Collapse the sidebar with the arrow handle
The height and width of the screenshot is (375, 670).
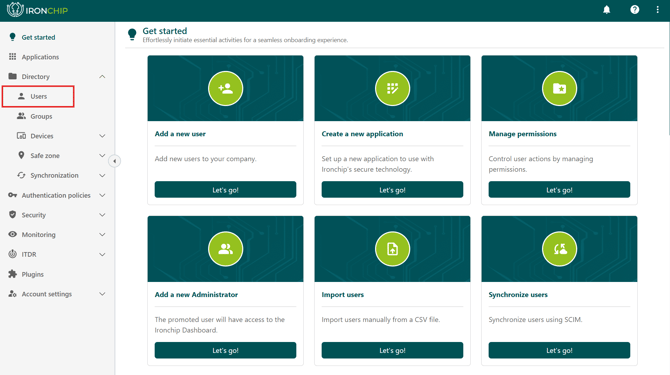tap(115, 161)
